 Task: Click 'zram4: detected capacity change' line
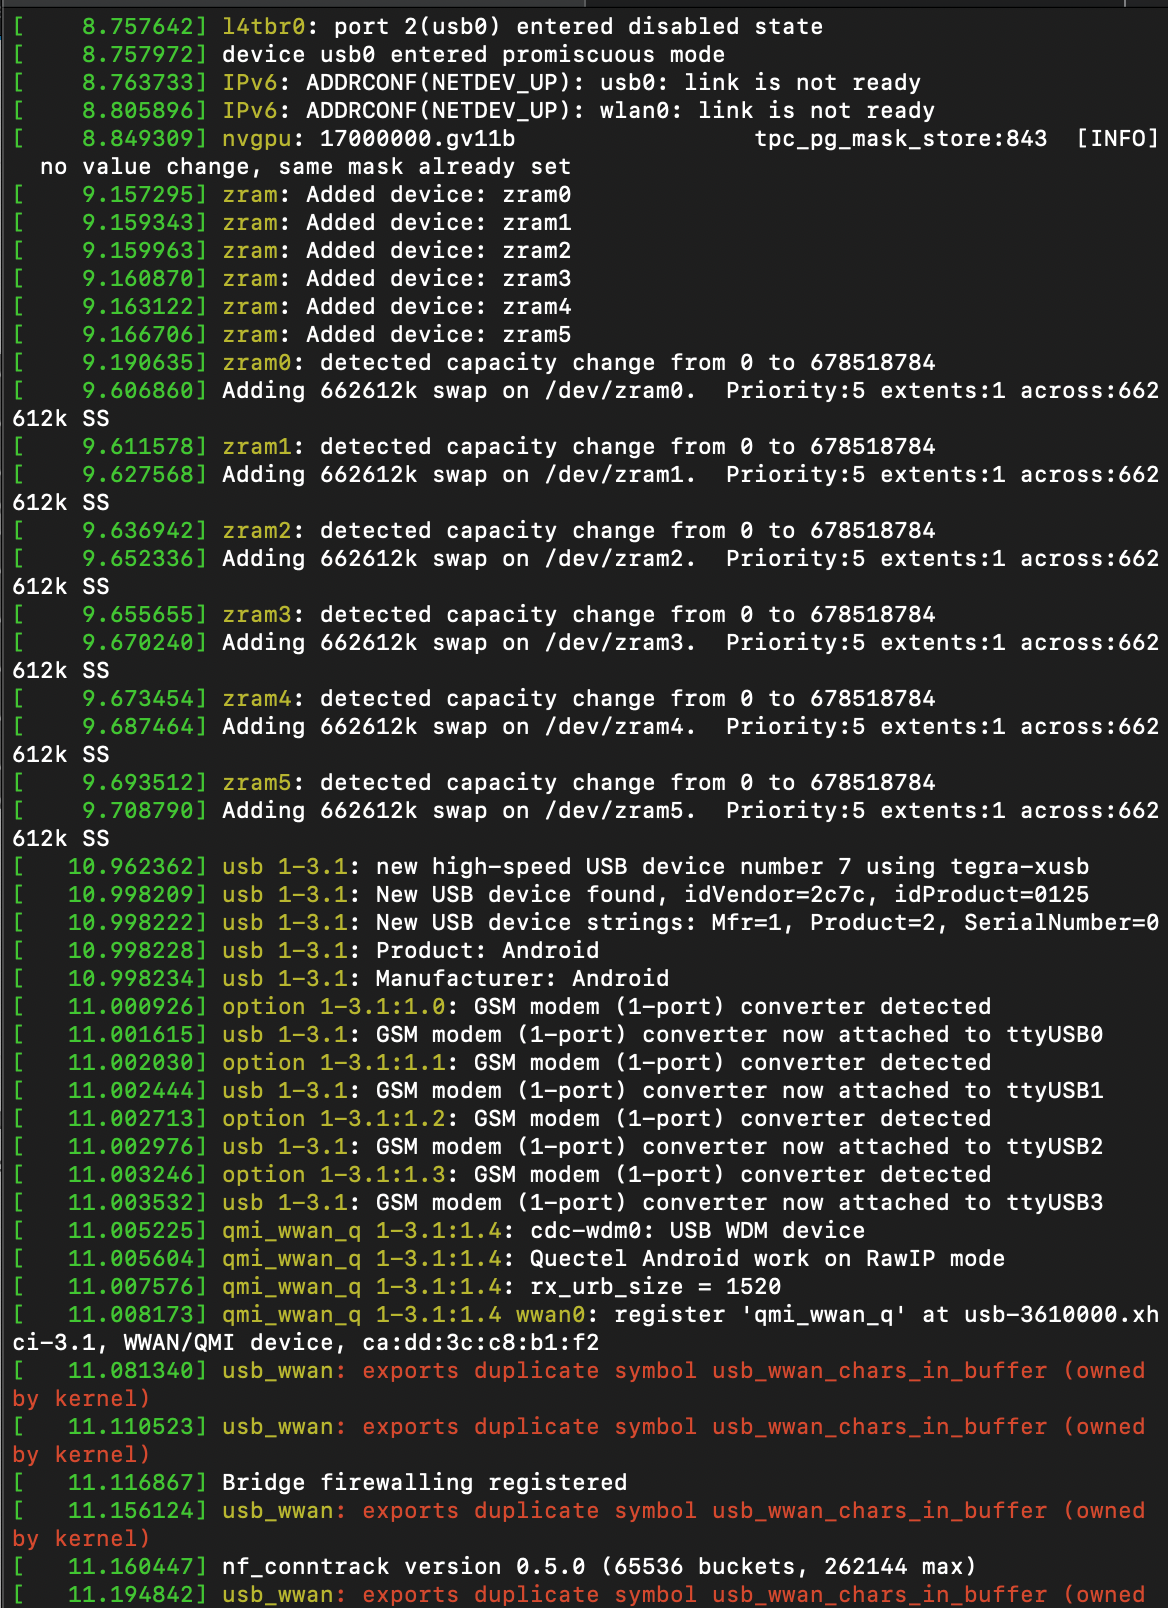click(474, 698)
